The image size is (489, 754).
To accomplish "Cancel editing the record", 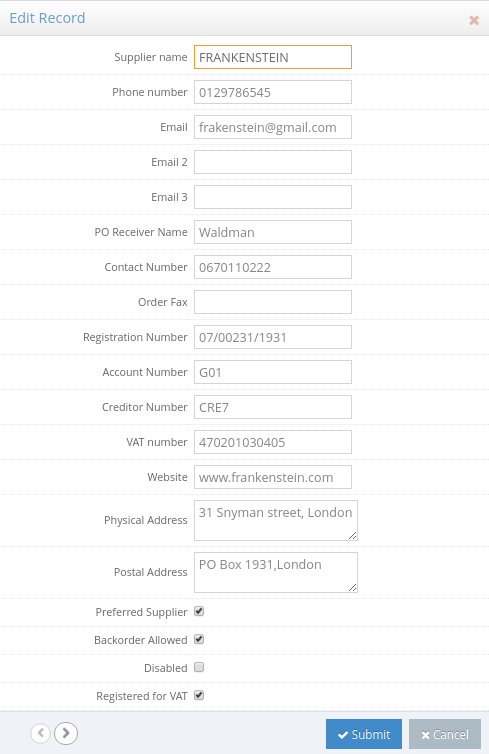I will click(445, 734).
